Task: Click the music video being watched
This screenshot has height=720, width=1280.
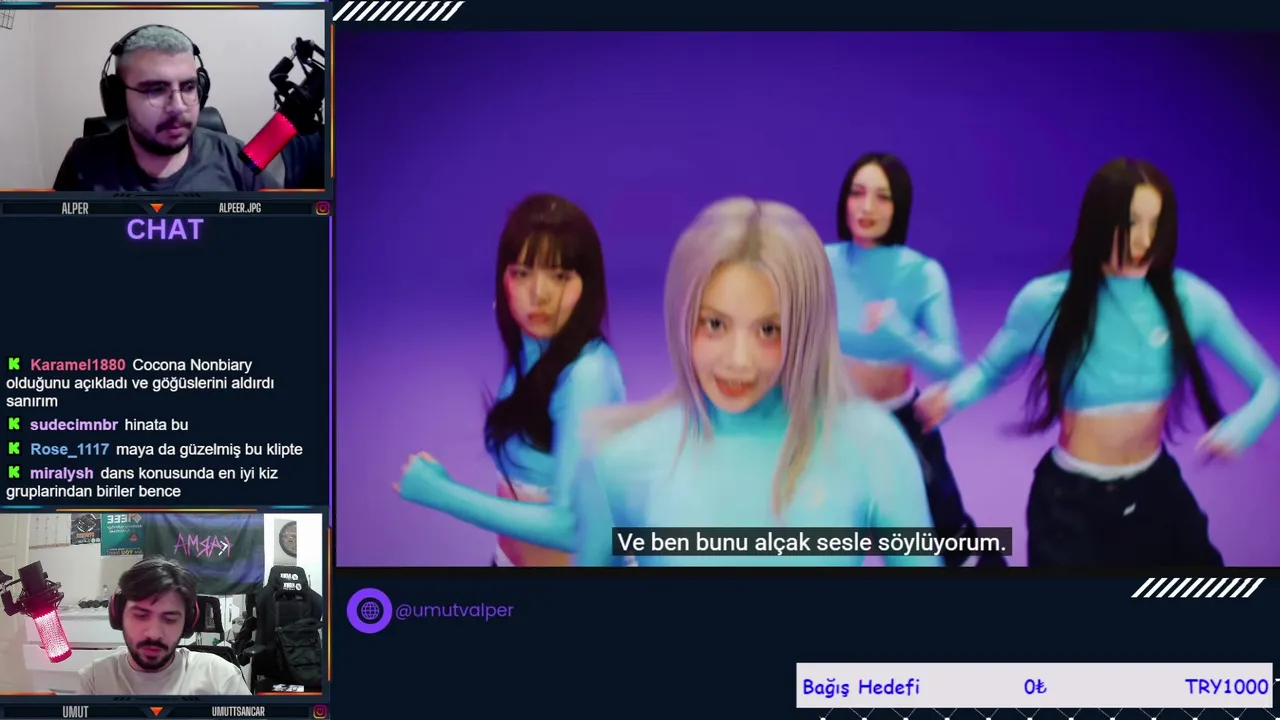Action: click(807, 298)
